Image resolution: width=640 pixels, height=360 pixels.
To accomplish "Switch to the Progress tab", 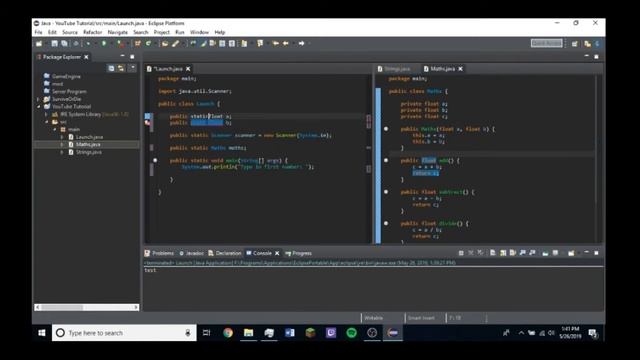I will click(x=298, y=253).
